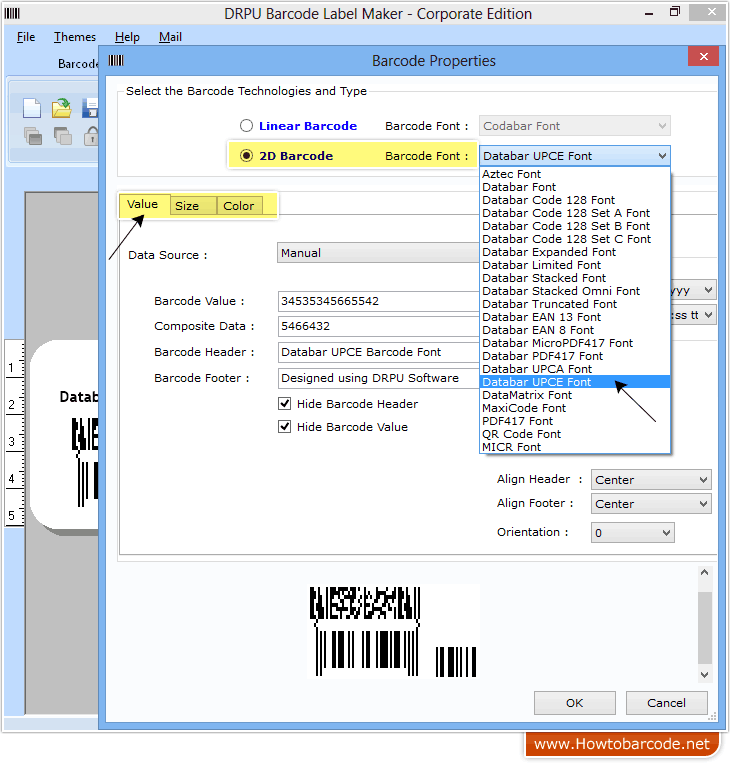Collapse the Databar UPCE Font combo box

coord(575,156)
